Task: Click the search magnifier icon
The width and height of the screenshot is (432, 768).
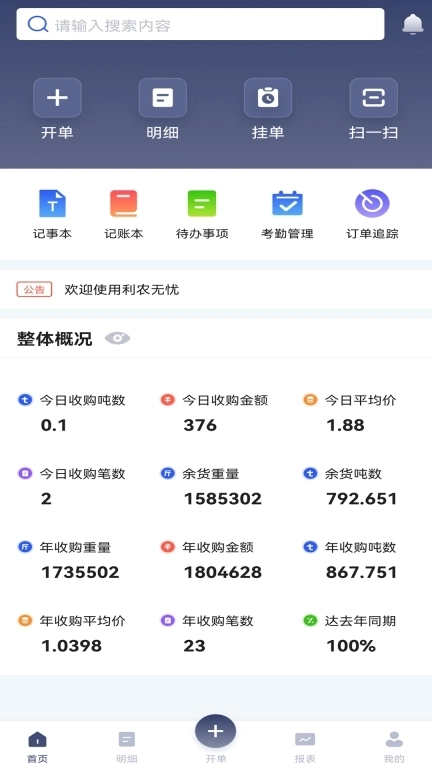Action: point(37,24)
